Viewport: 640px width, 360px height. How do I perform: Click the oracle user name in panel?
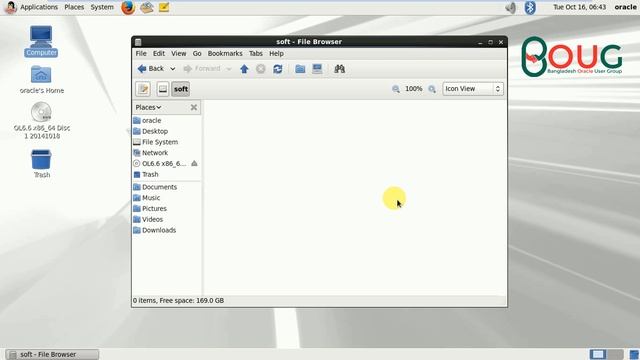click(x=625, y=7)
